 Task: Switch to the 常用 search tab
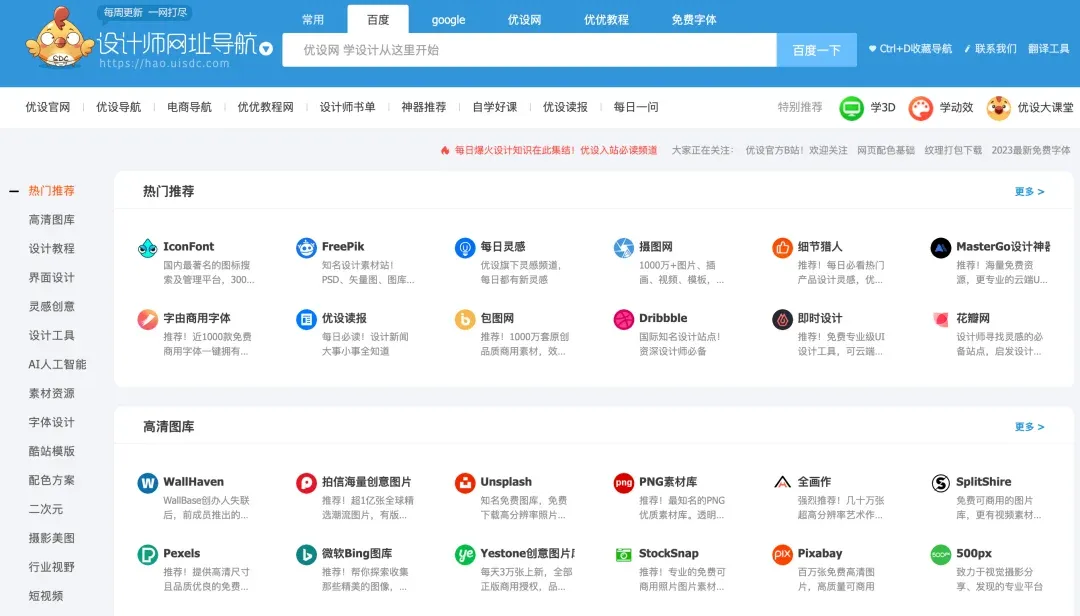[x=313, y=19]
